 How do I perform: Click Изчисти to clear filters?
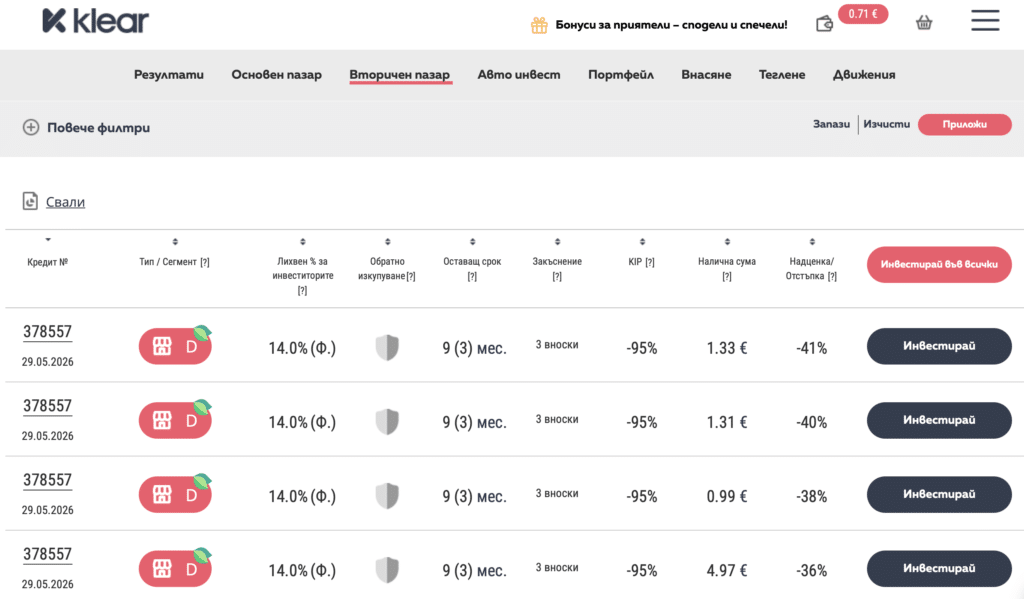click(x=886, y=124)
